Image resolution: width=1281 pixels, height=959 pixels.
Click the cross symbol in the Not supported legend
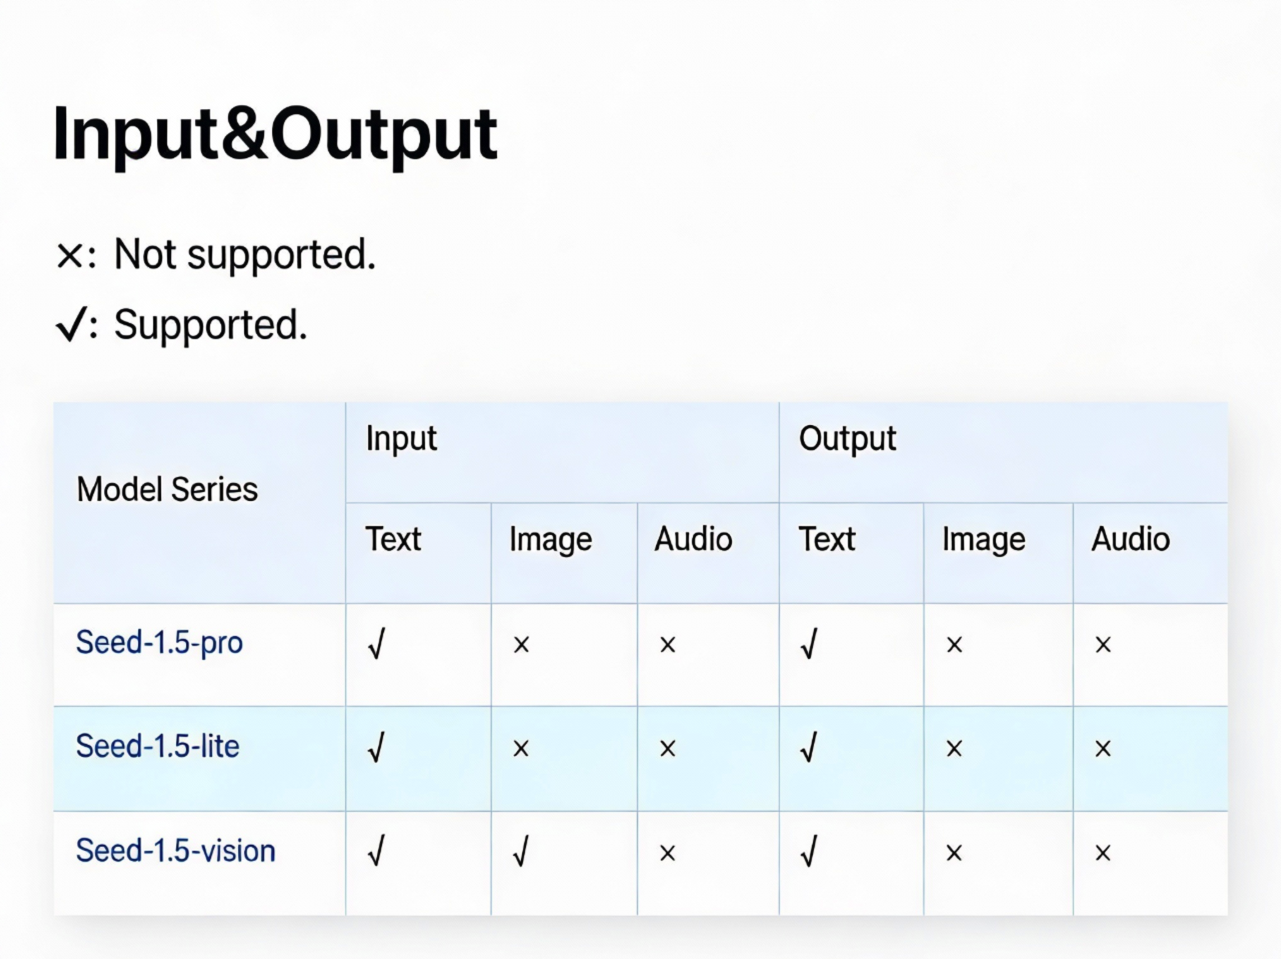tap(69, 256)
